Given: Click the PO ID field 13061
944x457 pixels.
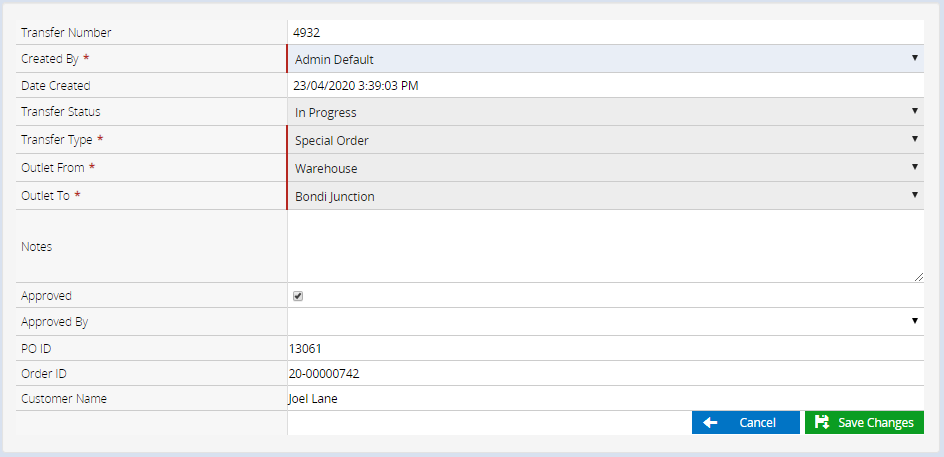Looking at the screenshot, I should tap(606, 348).
